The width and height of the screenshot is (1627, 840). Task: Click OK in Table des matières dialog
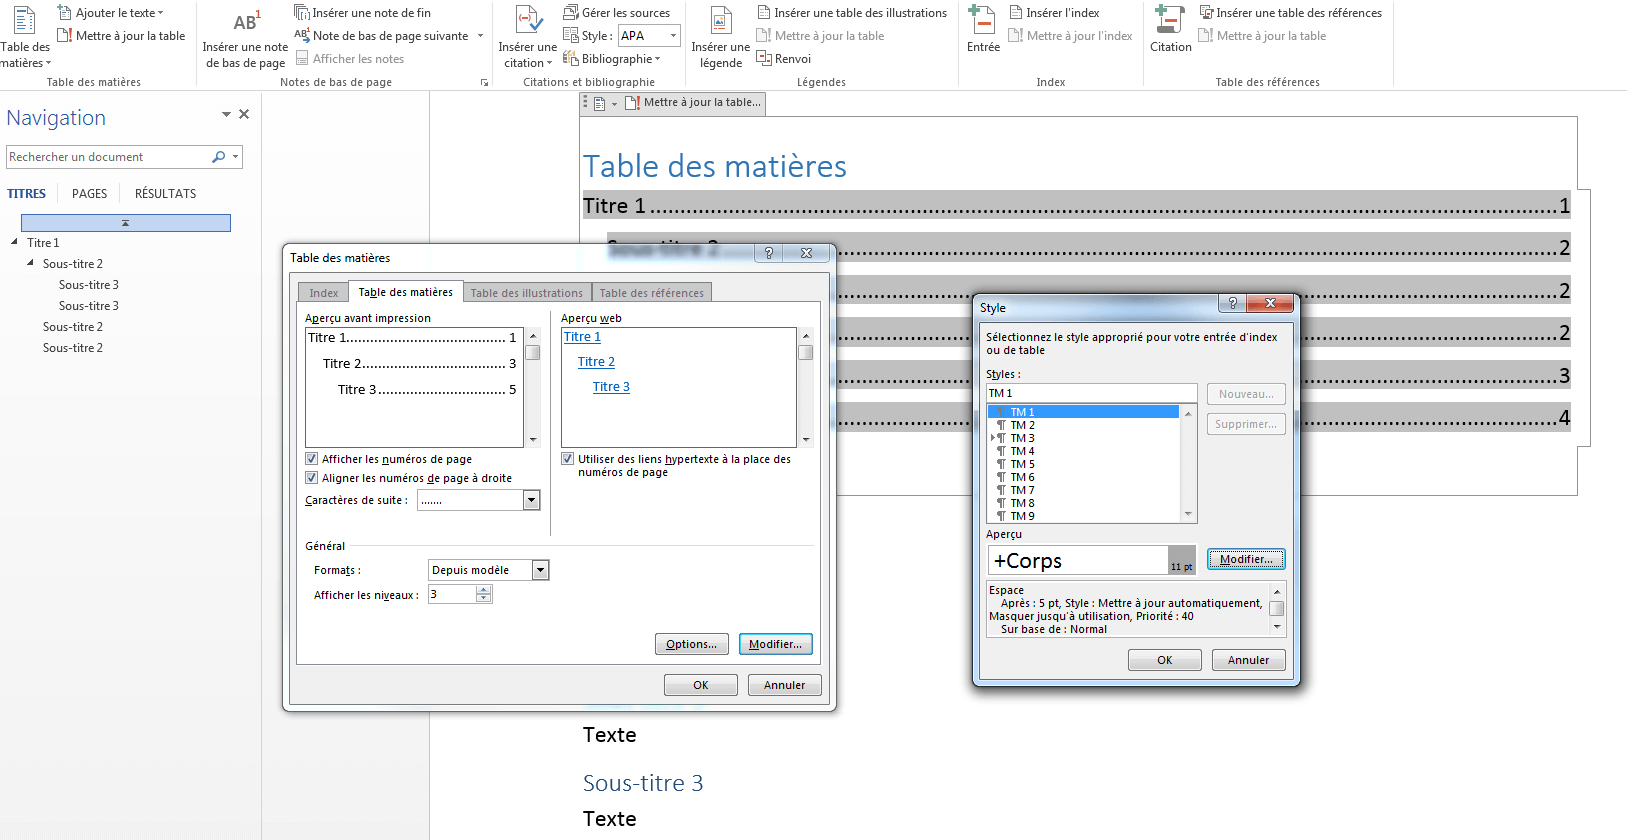[x=701, y=685]
